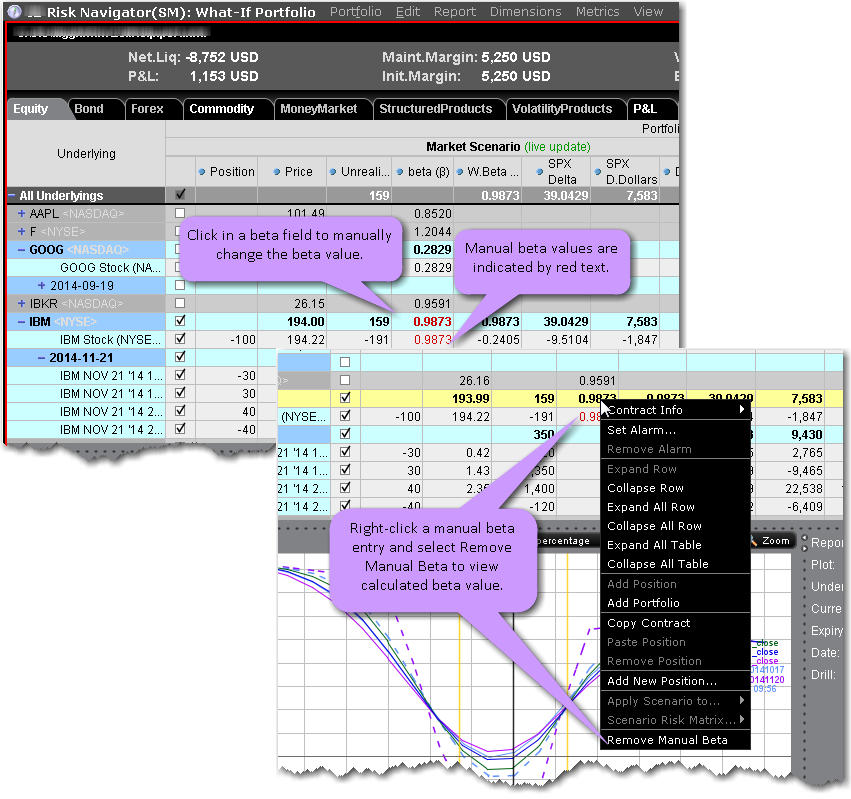Collapse the 2014-11-21 expiry group
Viewport: 851px width, 799px height.
(x=41, y=357)
